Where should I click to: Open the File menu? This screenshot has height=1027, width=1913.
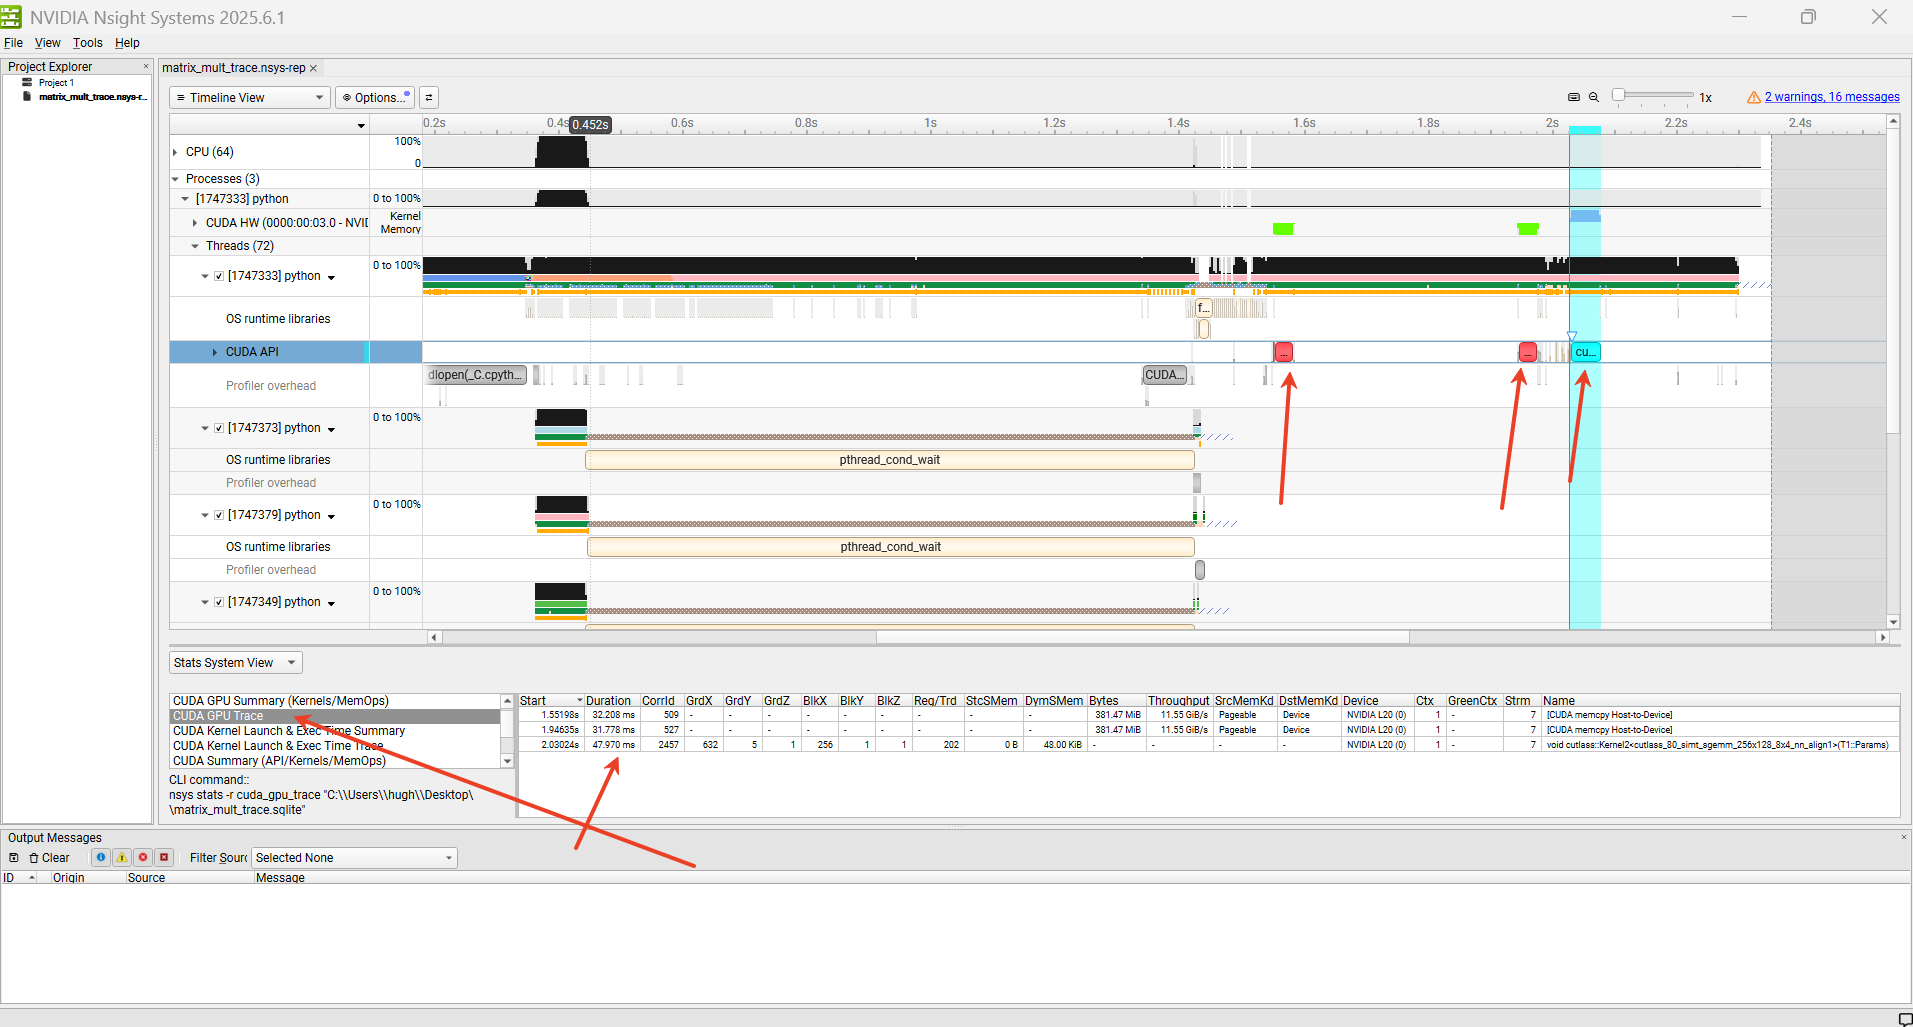click(x=13, y=43)
